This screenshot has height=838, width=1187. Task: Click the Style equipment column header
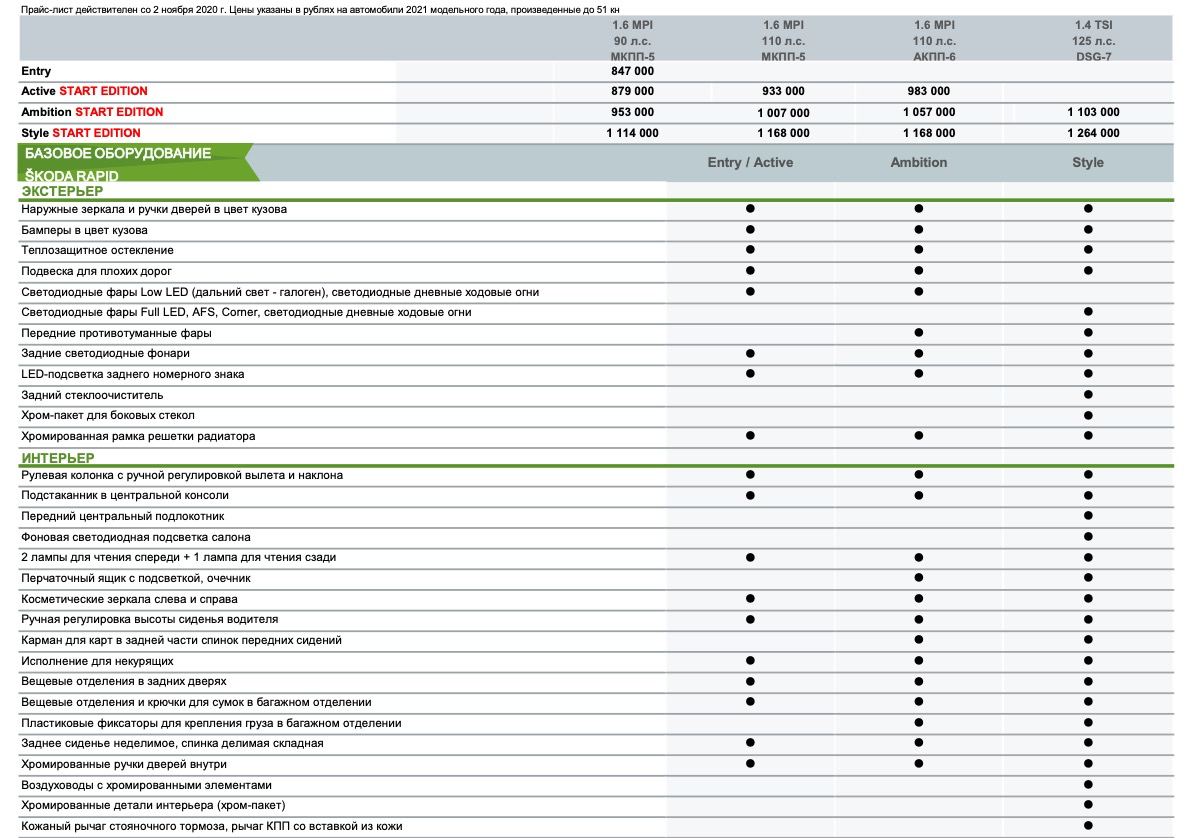pos(1088,163)
